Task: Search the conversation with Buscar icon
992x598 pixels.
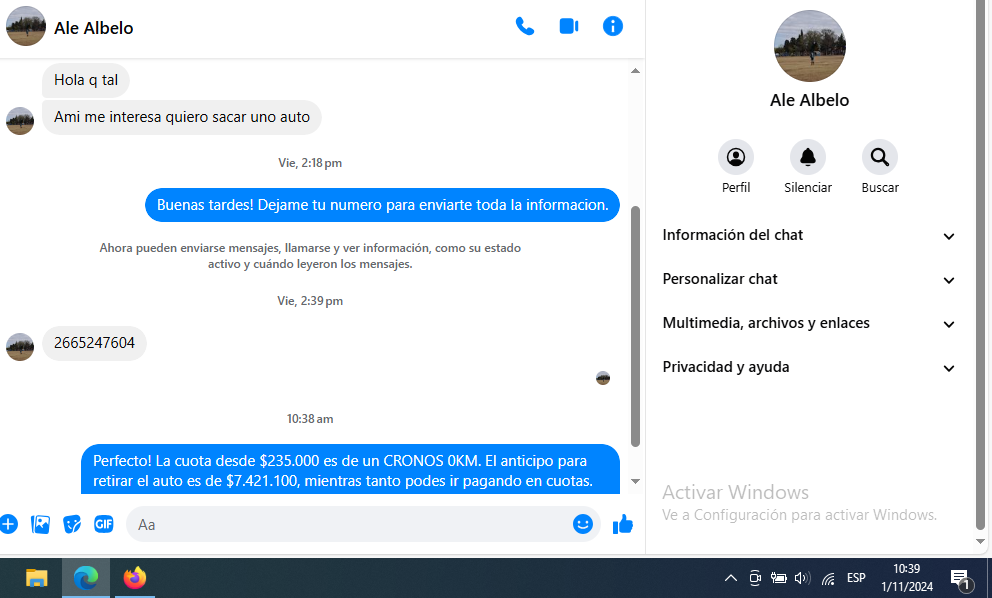Action: pyautogui.click(x=879, y=157)
